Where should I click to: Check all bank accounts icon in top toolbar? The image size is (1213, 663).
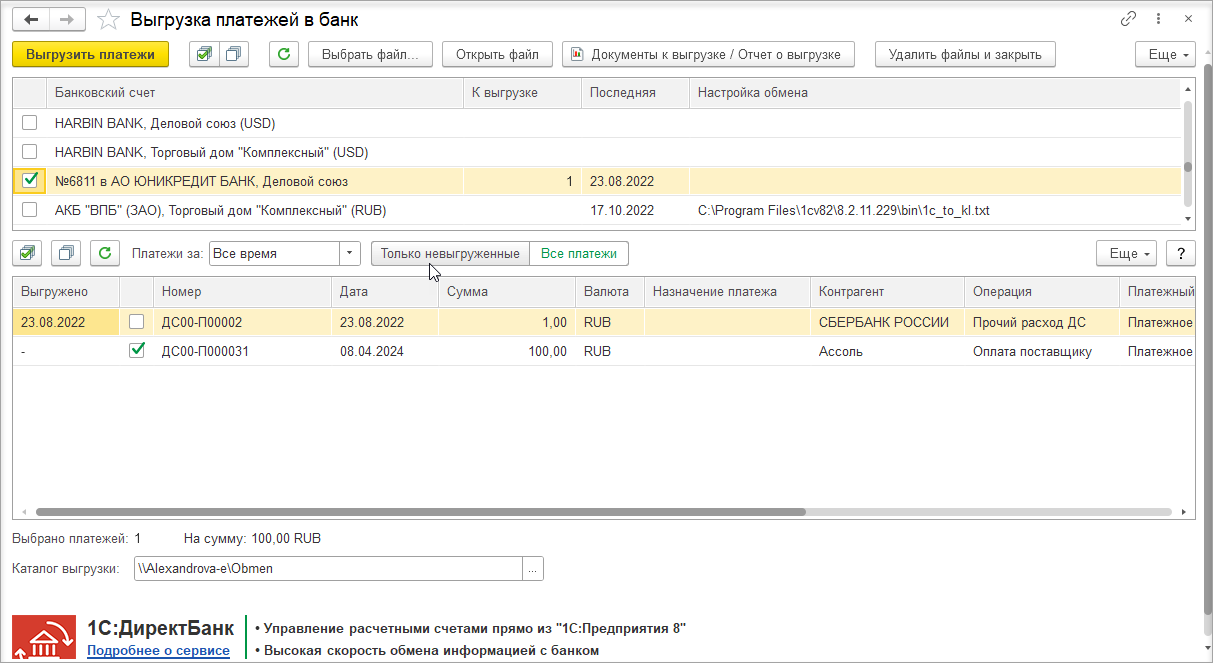(204, 55)
